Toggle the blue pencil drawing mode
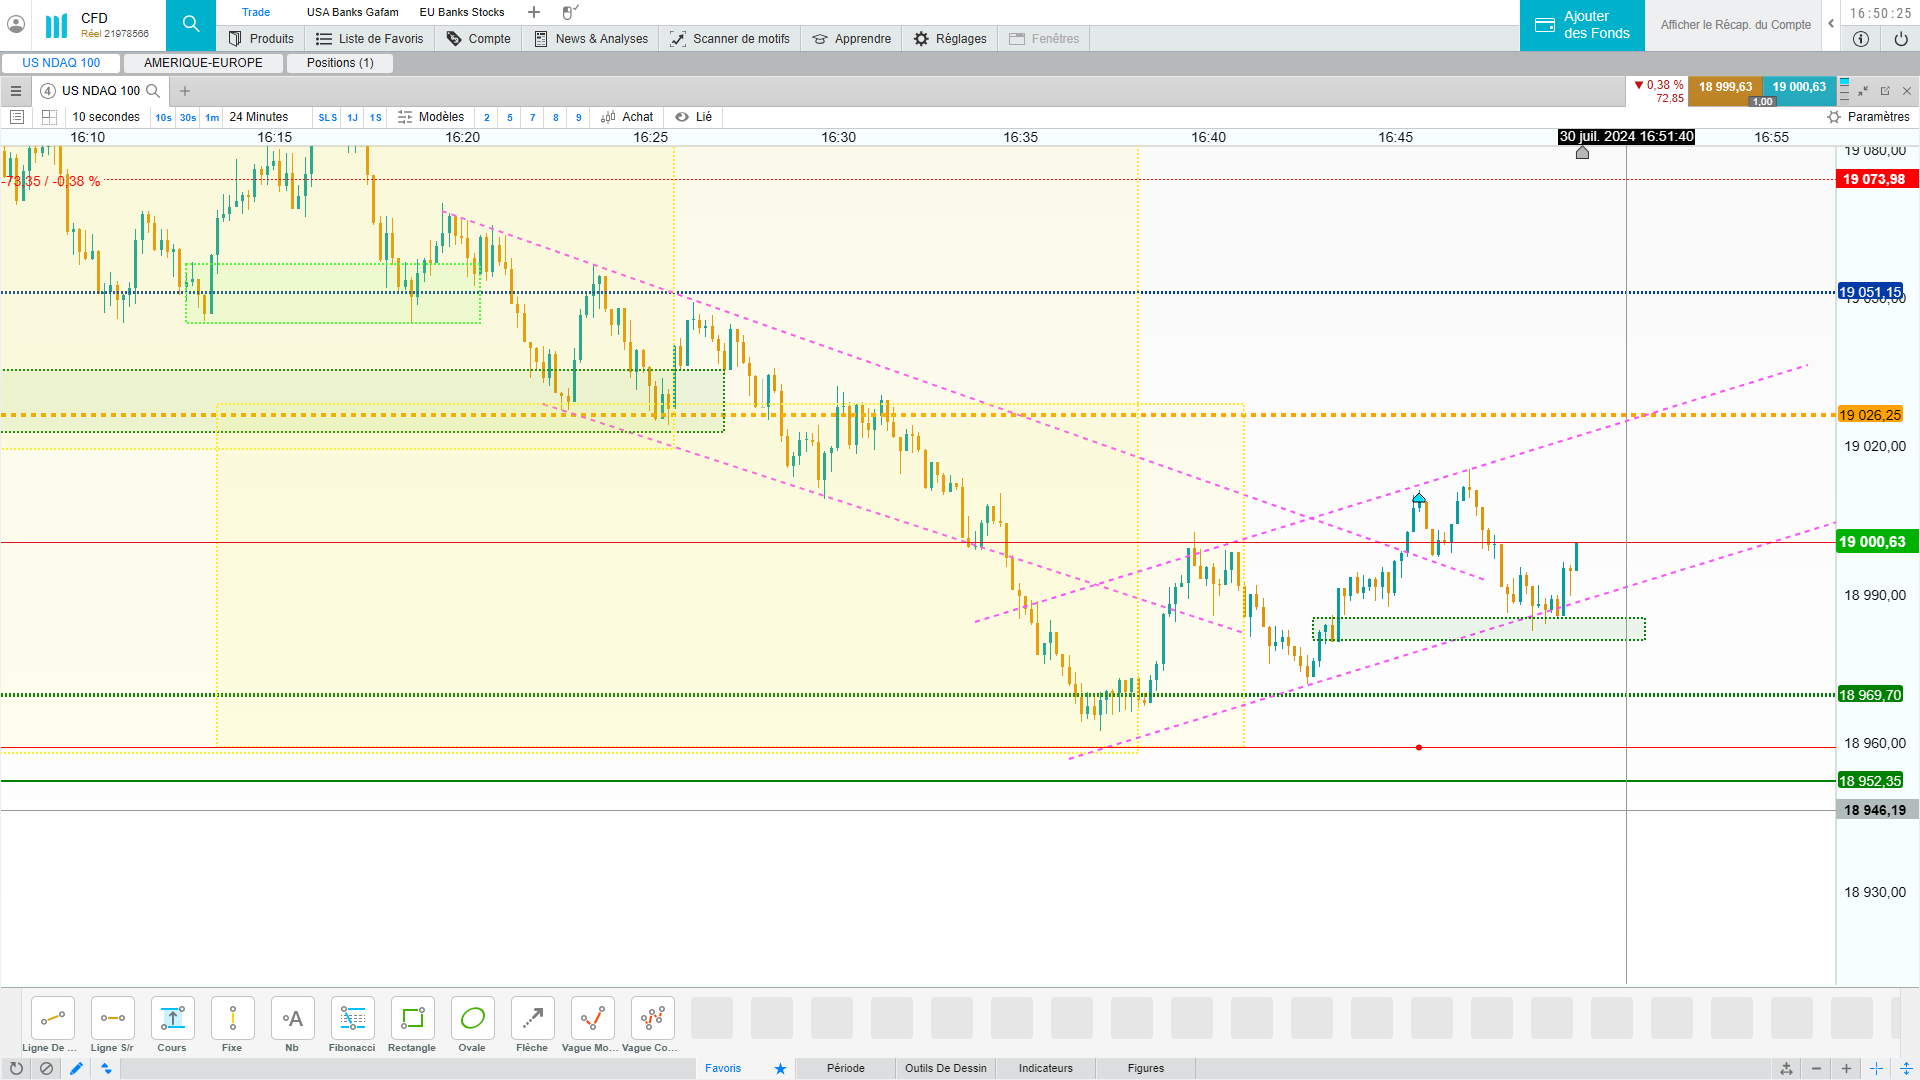This screenshot has width=1920, height=1080. pyautogui.click(x=76, y=1068)
